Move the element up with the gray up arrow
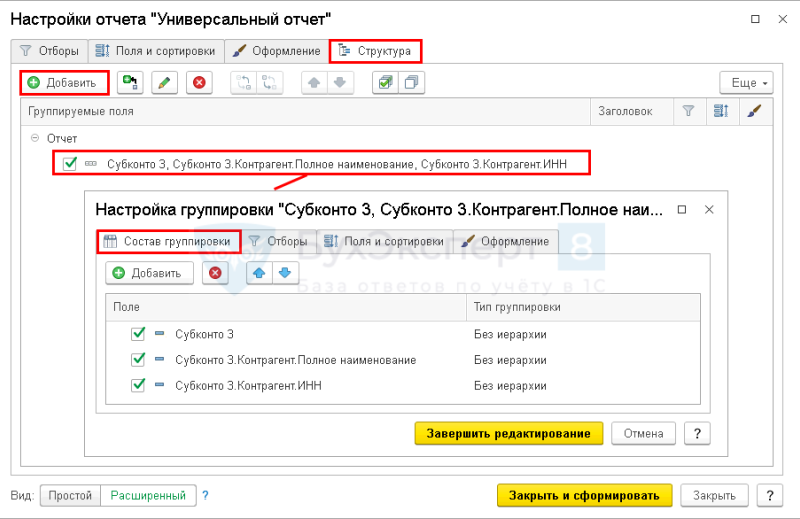800x519 pixels. 314,83
